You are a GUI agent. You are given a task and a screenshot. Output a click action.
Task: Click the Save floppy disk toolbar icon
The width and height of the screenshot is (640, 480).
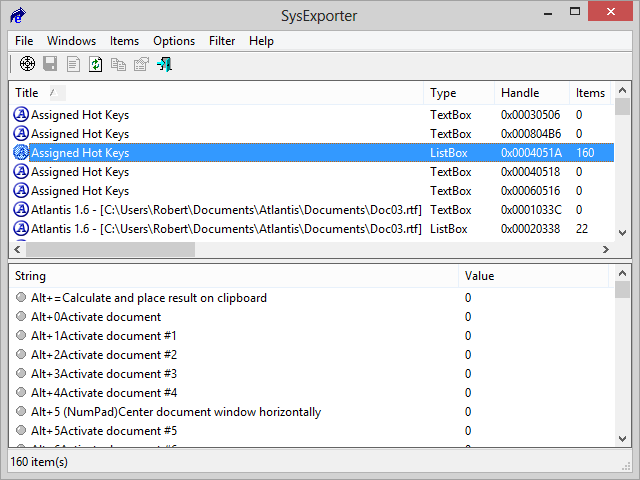point(50,65)
